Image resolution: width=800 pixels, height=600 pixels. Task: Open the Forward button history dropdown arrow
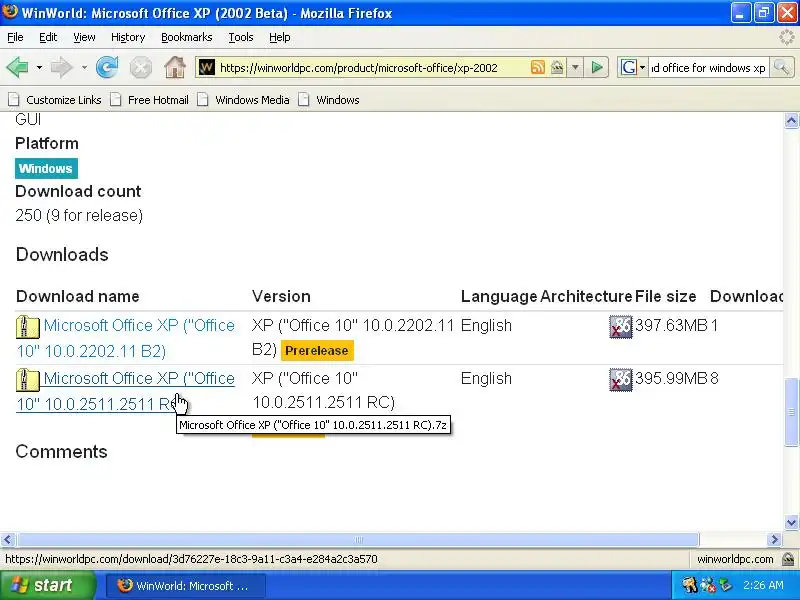point(84,67)
